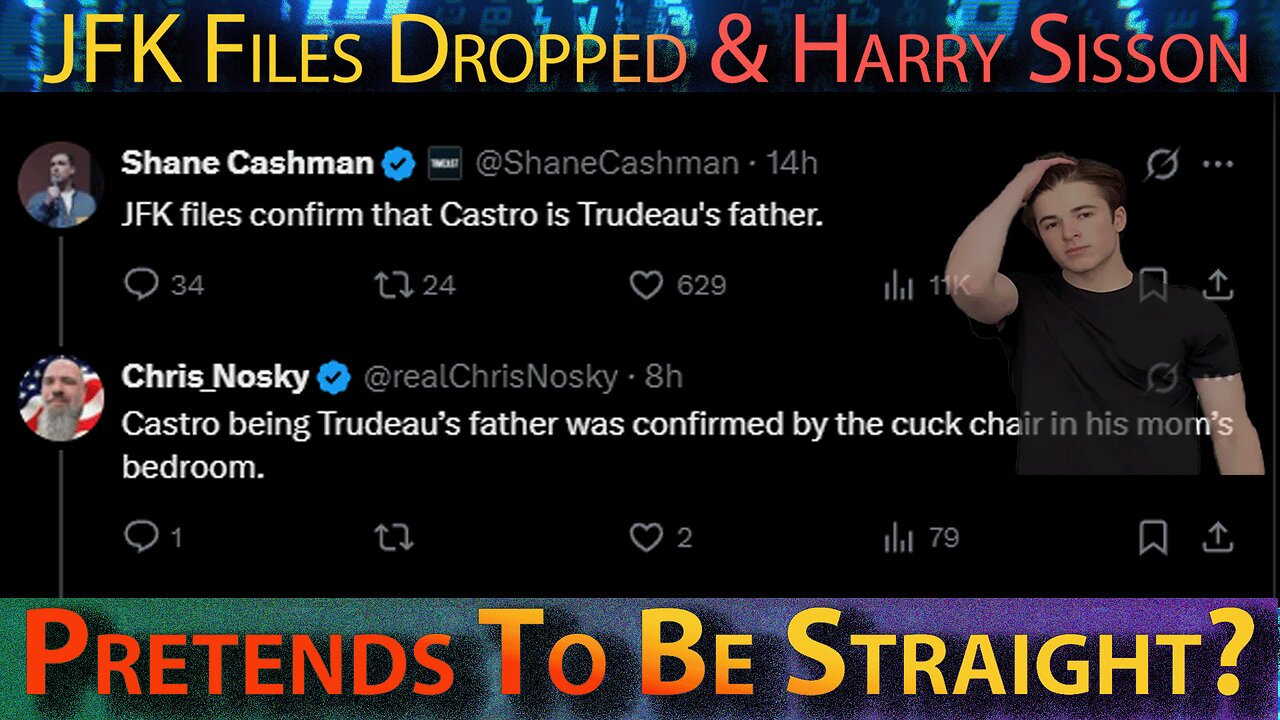The width and height of the screenshot is (1280, 720).
Task: Bookmark Shane Cashman's tweet
Action: (1153, 286)
